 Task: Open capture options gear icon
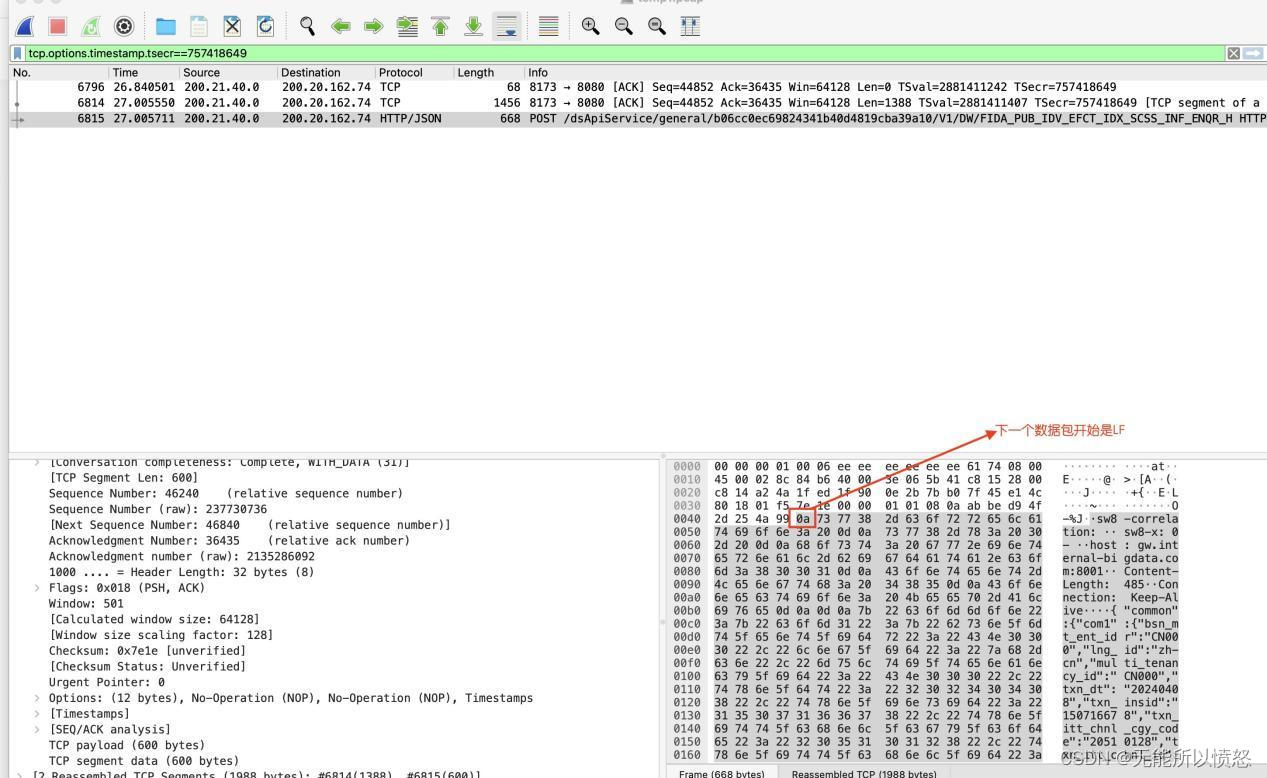124,27
